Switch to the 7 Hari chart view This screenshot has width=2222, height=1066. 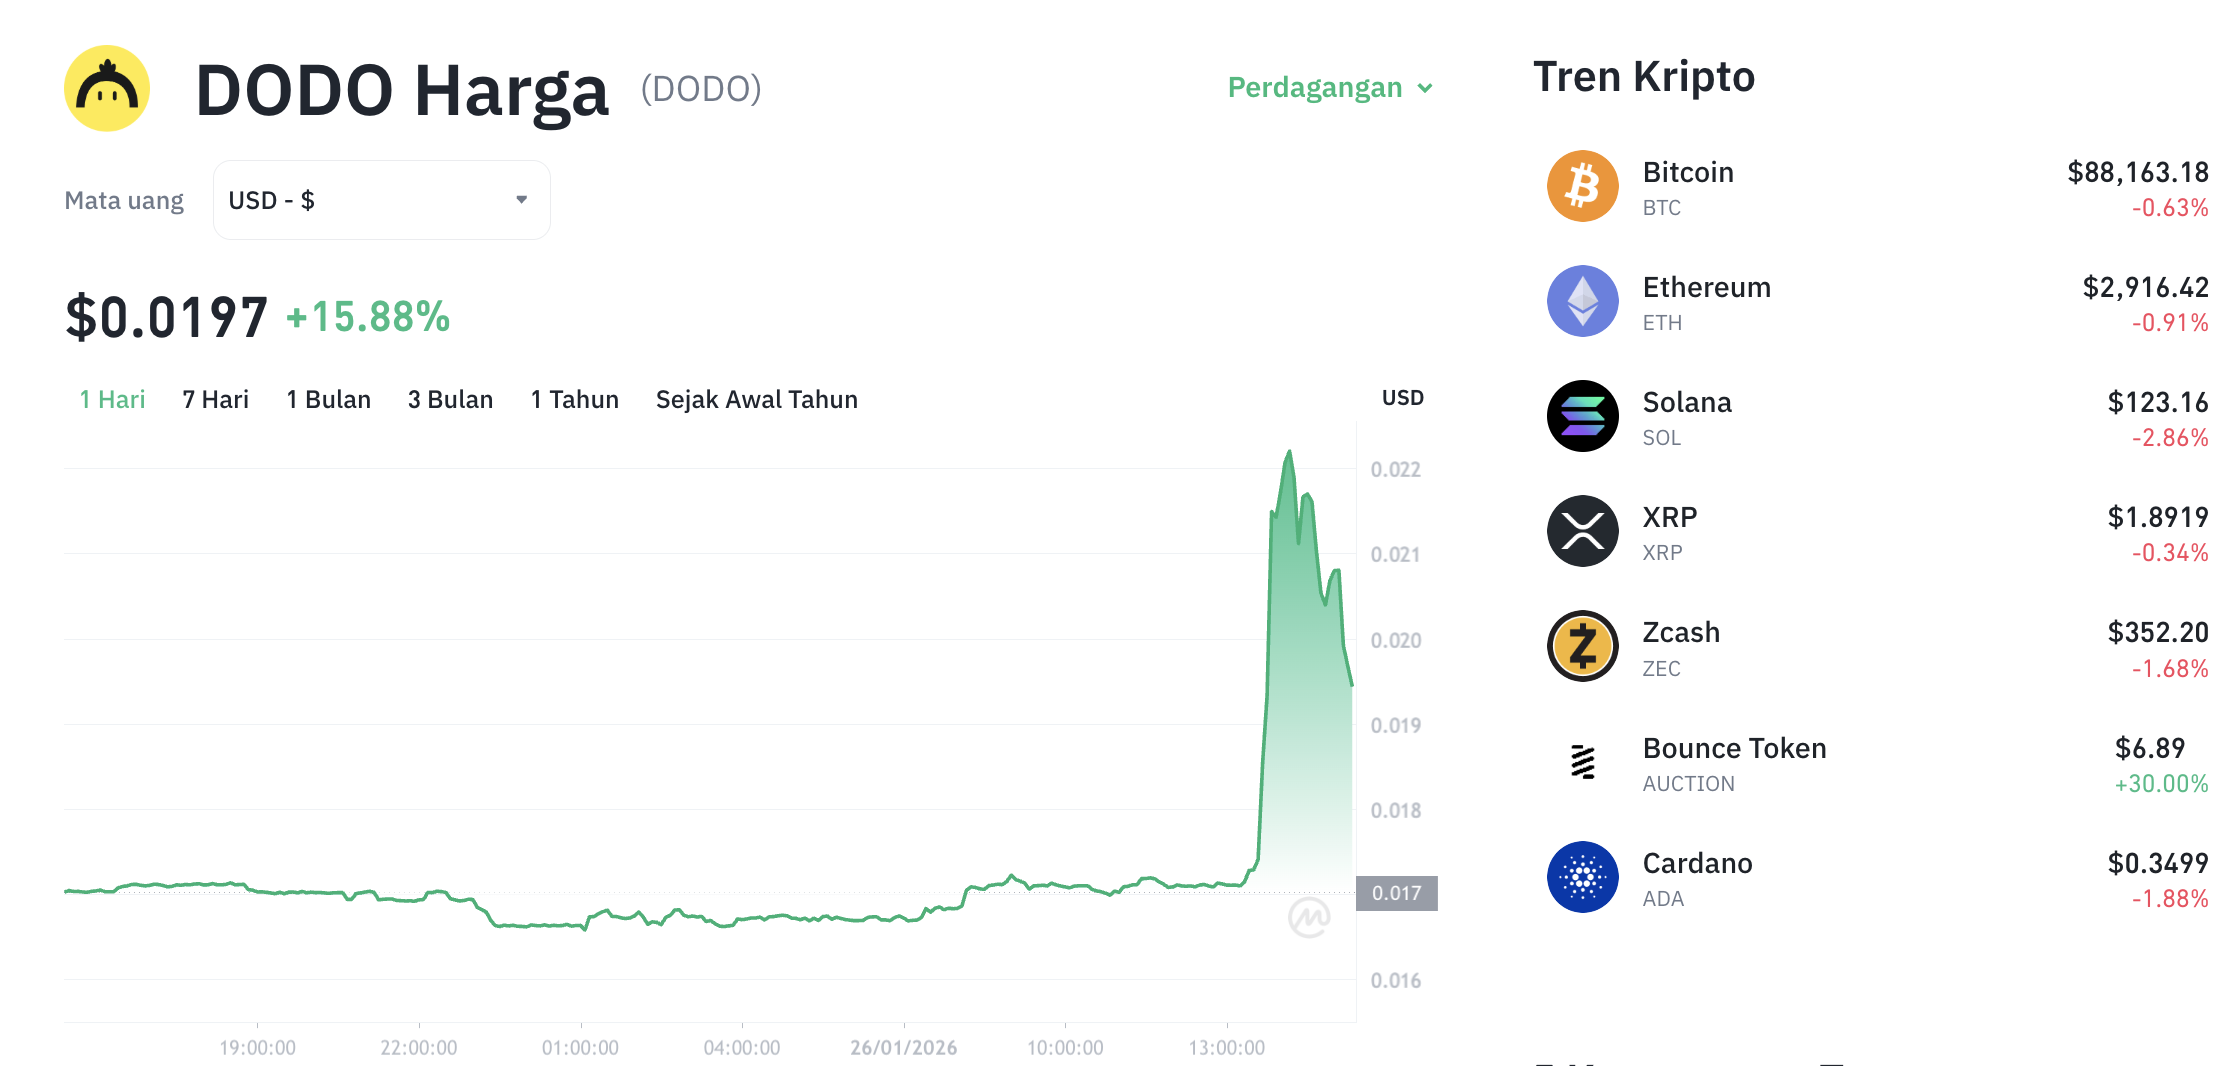(214, 399)
